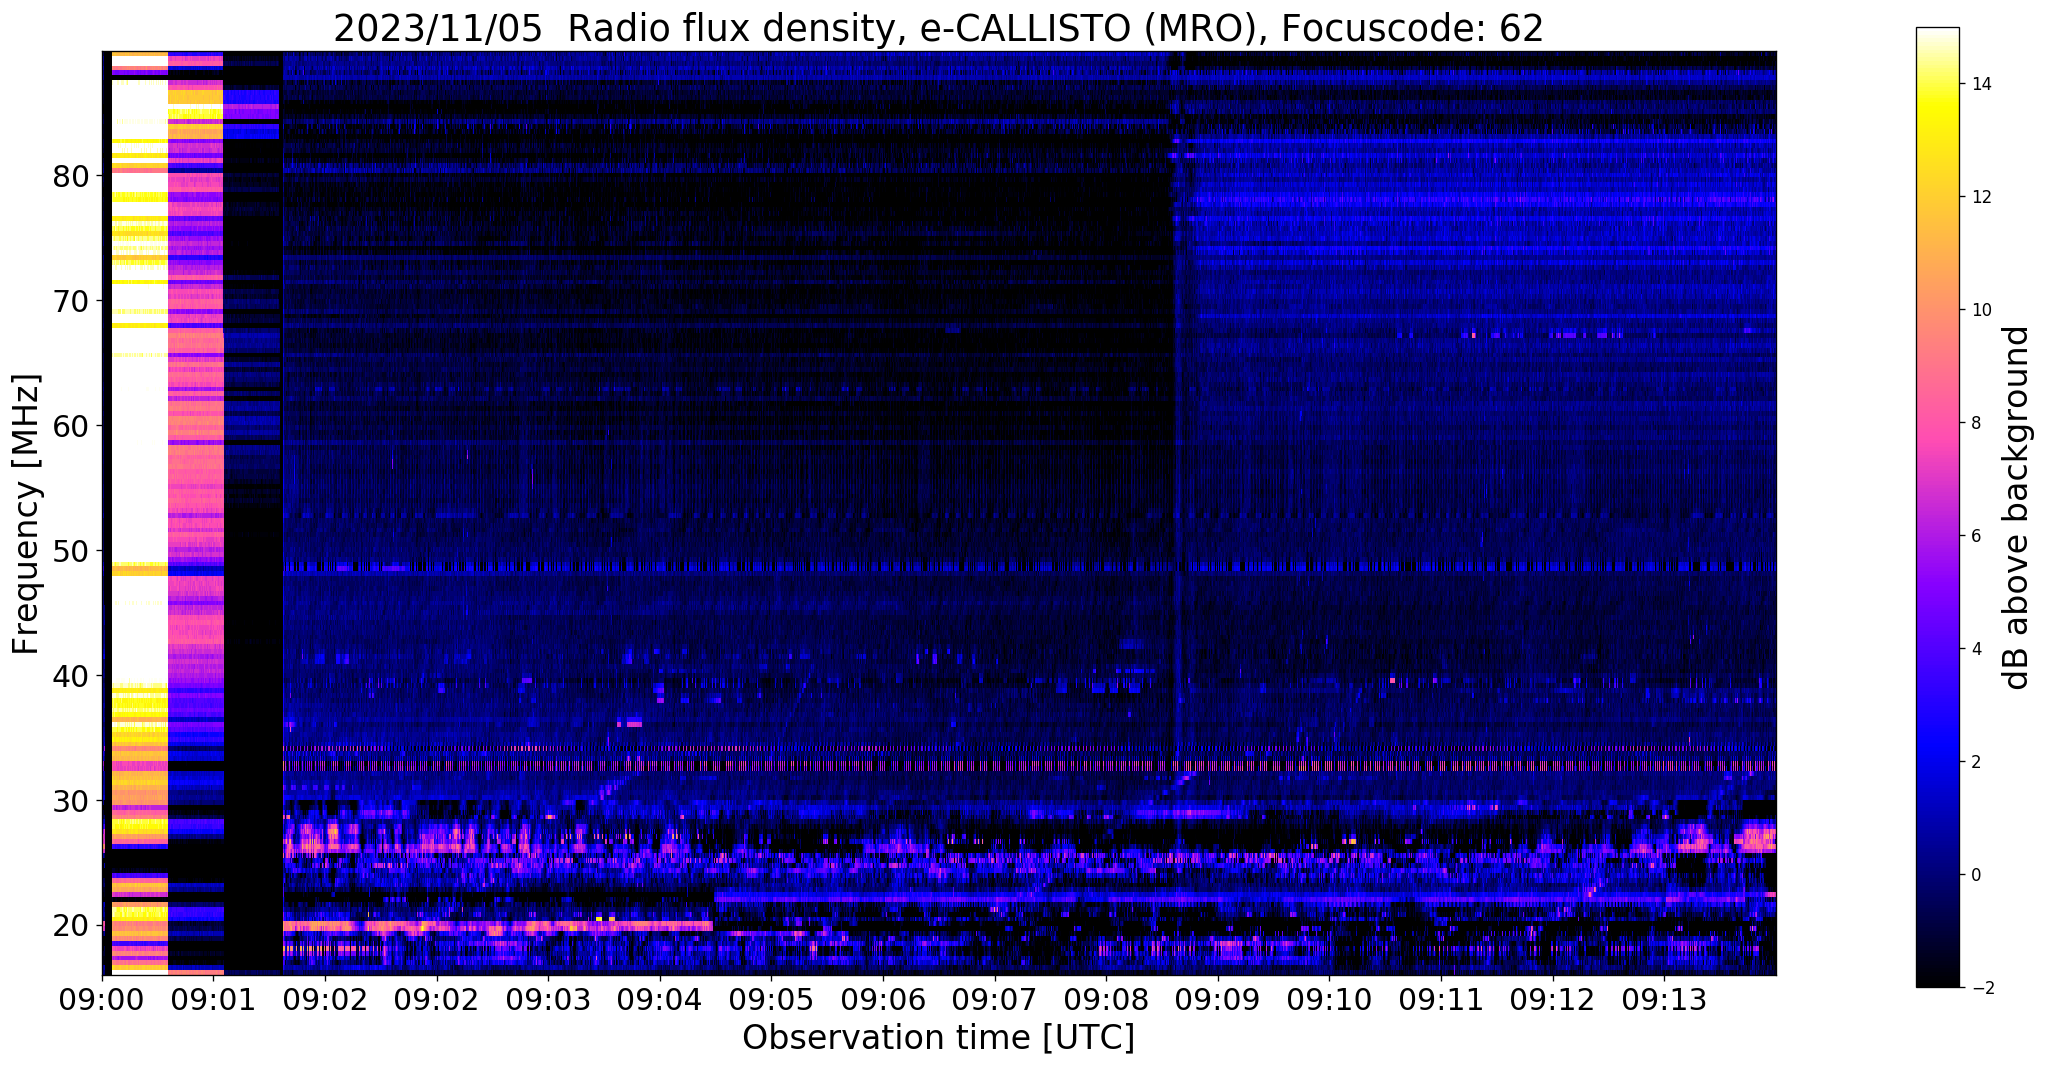Click the 50 MHz tick label

(71, 551)
